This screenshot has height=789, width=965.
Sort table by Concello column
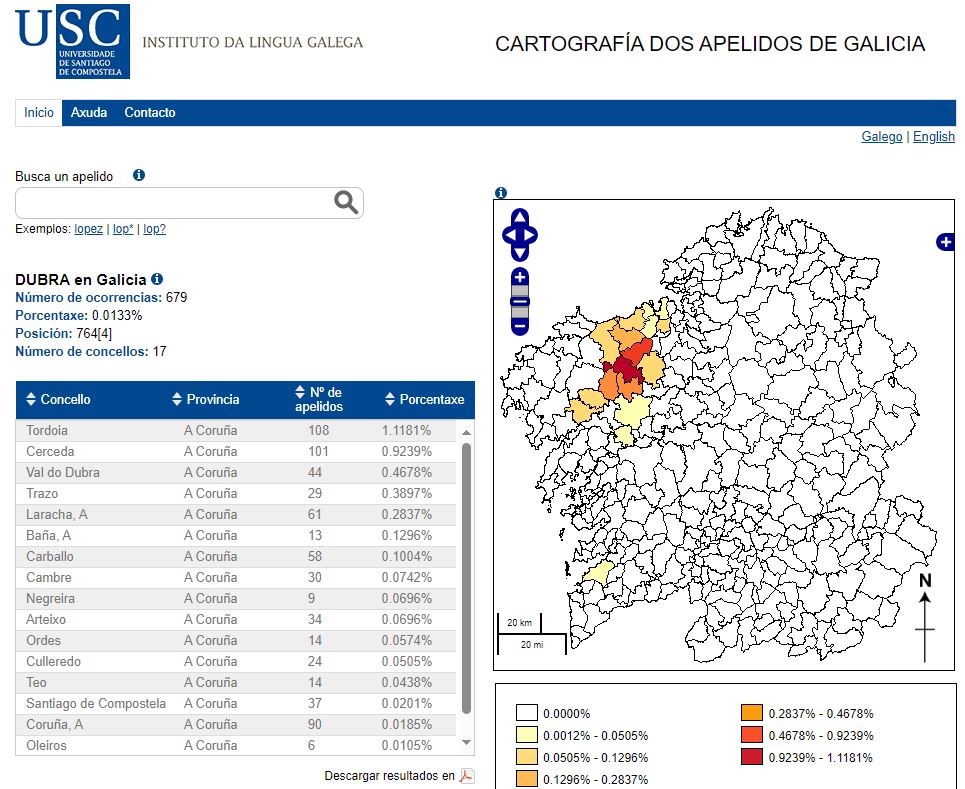[58, 400]
